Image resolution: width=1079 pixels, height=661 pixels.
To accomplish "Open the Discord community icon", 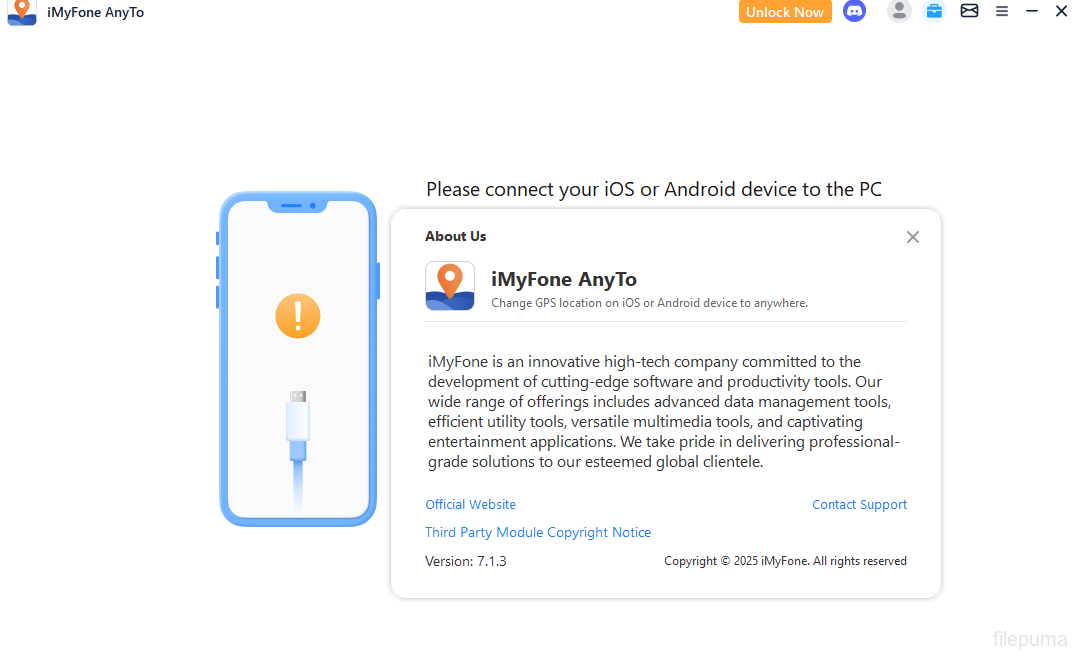I will (x=854, y=12).
